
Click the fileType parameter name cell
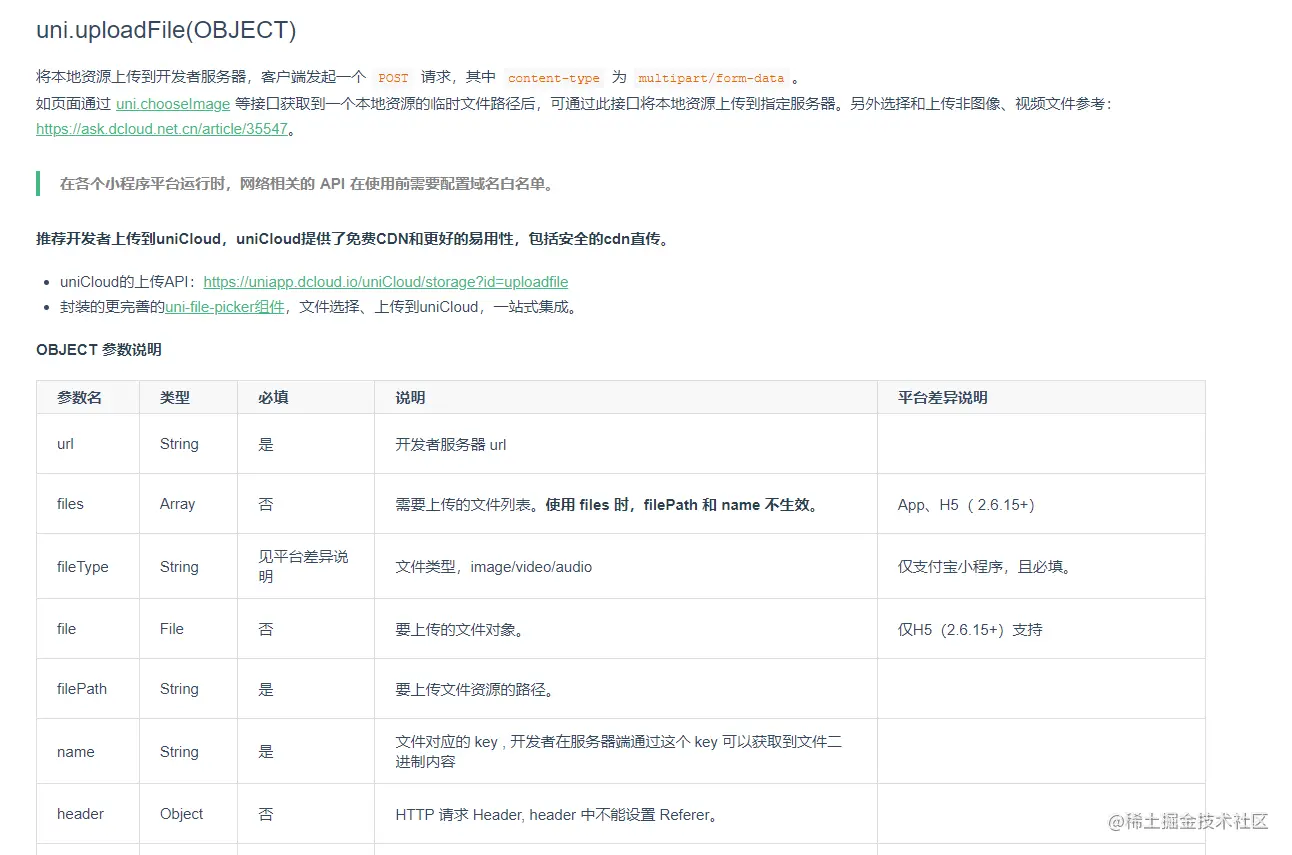[88, 567]
